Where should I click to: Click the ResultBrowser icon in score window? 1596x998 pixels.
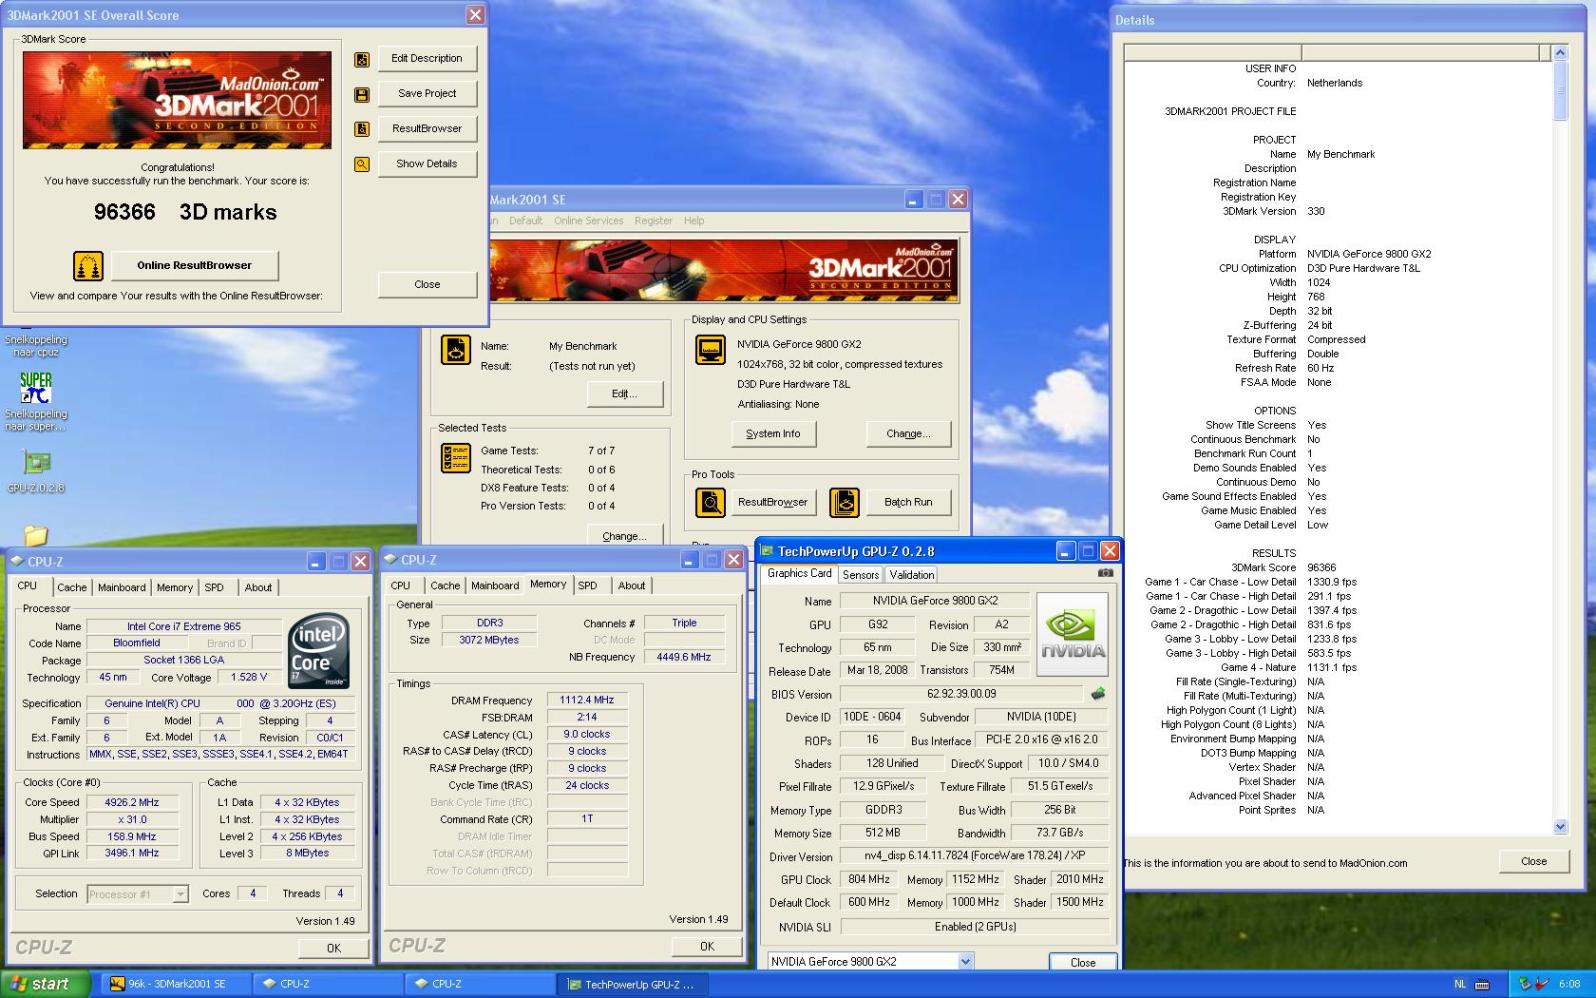click(362, 129)
